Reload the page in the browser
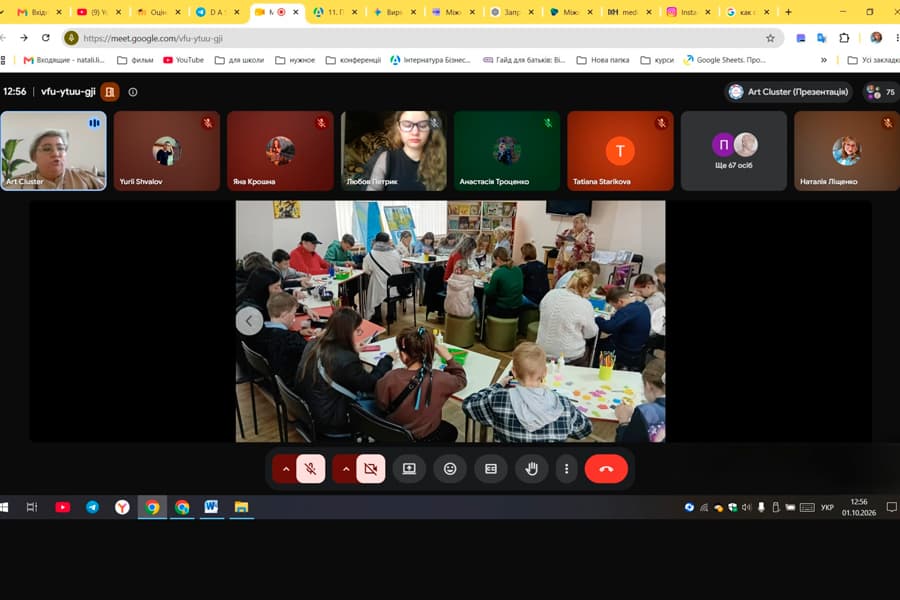 point(46,38)
